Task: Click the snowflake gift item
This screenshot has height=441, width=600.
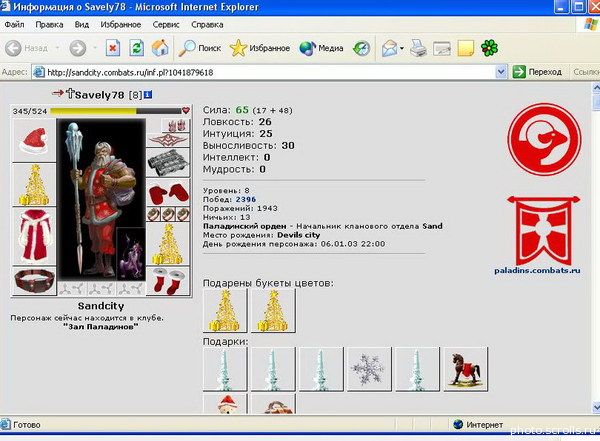Action: click(369, 369)
